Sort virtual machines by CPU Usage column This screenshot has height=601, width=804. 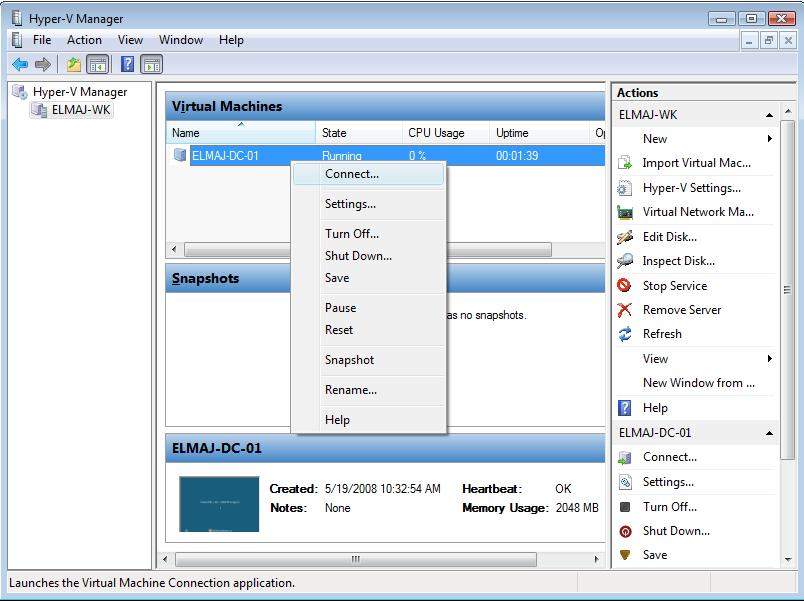446,133
